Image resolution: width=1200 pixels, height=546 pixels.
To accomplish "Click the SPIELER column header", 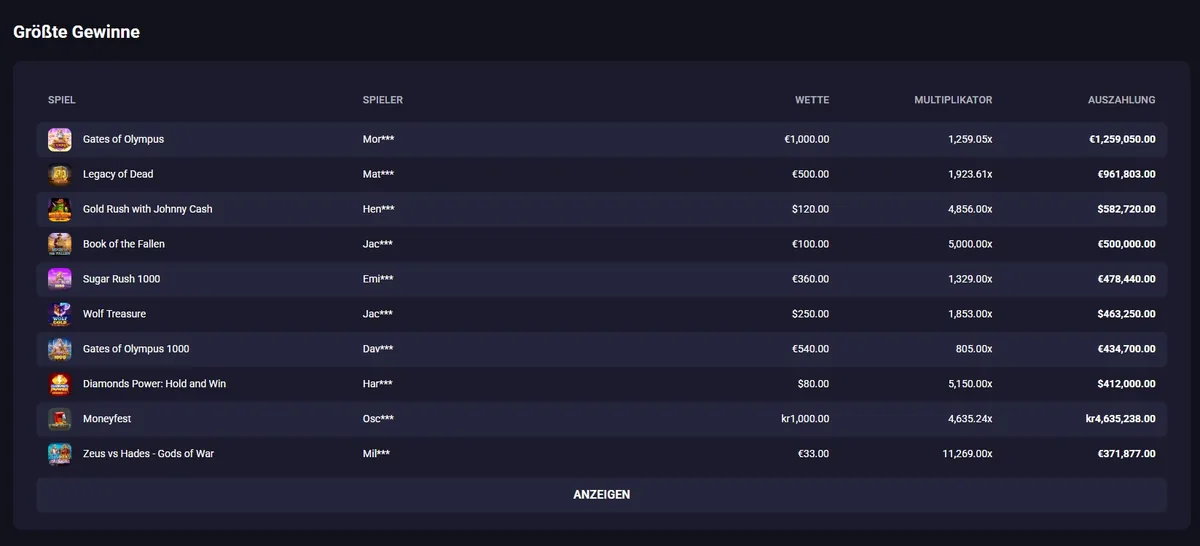I will 383,100.
